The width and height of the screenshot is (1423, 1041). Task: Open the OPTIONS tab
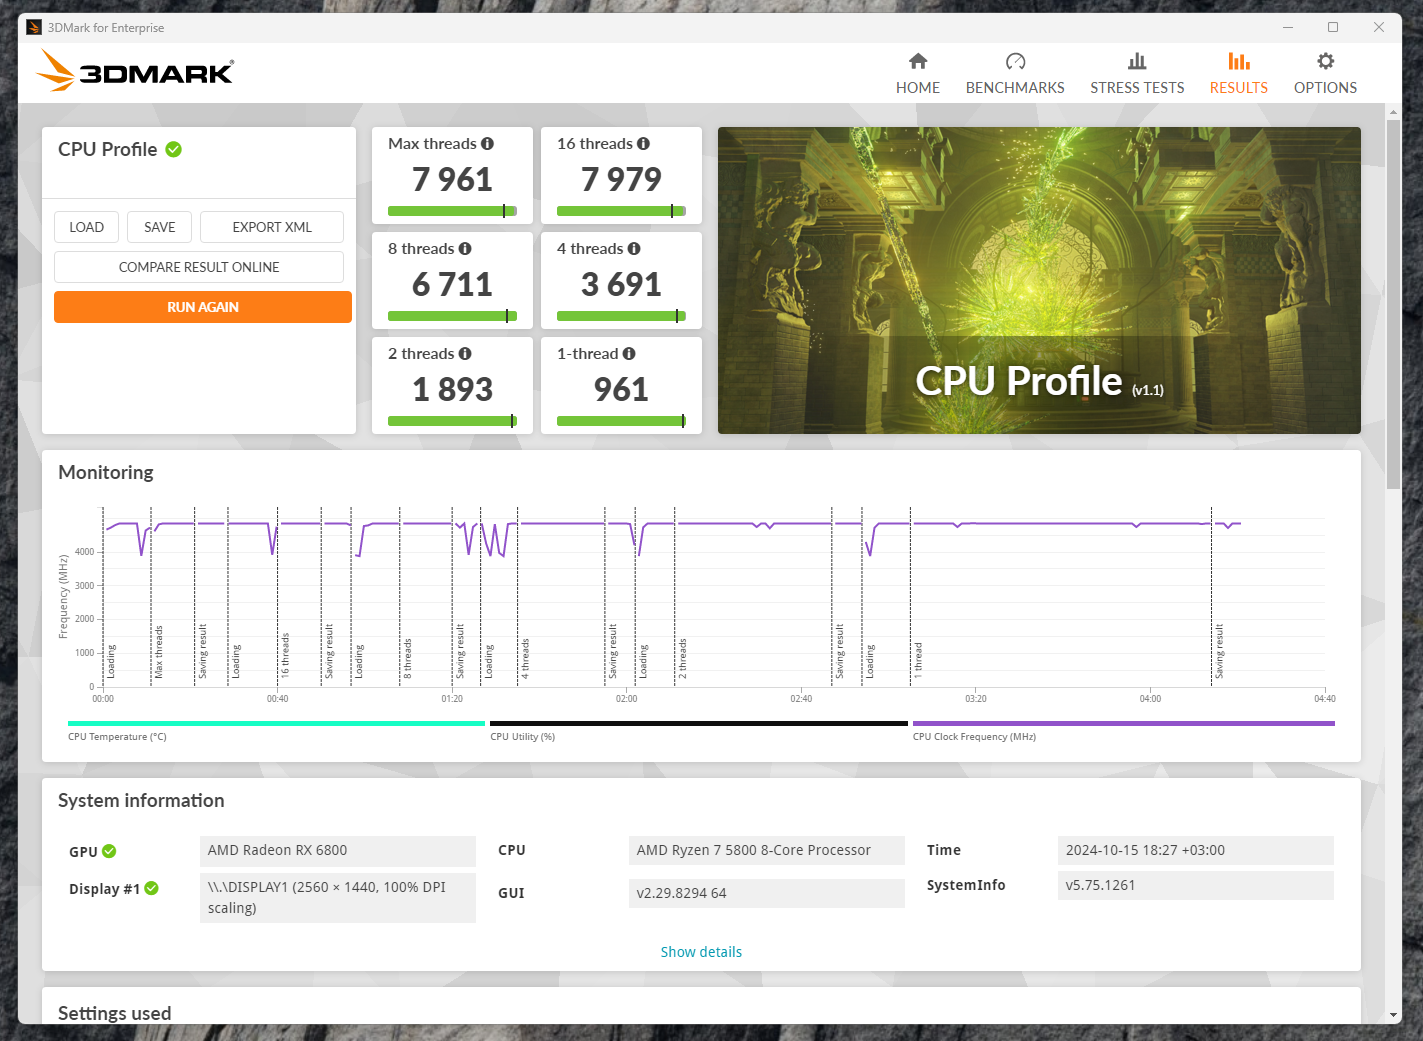pos(1325,74)
